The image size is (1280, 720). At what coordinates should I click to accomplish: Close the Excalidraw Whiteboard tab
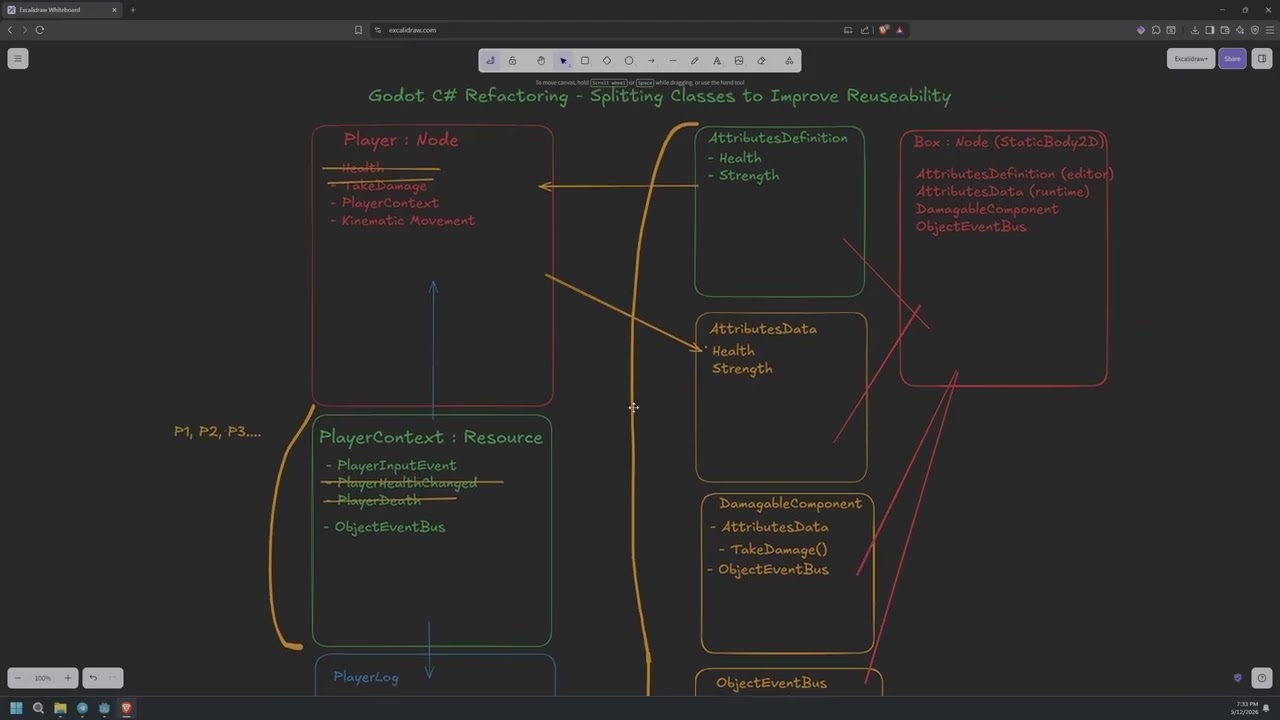point(114,10)
